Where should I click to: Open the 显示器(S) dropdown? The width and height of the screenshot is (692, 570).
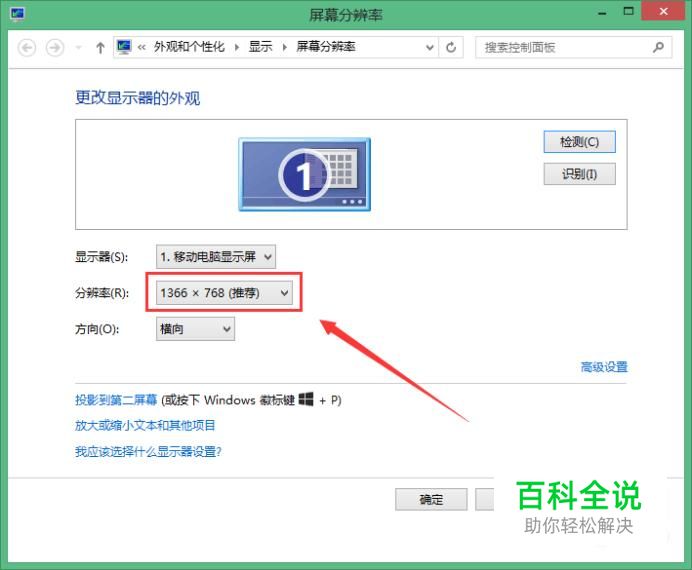tap(216, 257)
